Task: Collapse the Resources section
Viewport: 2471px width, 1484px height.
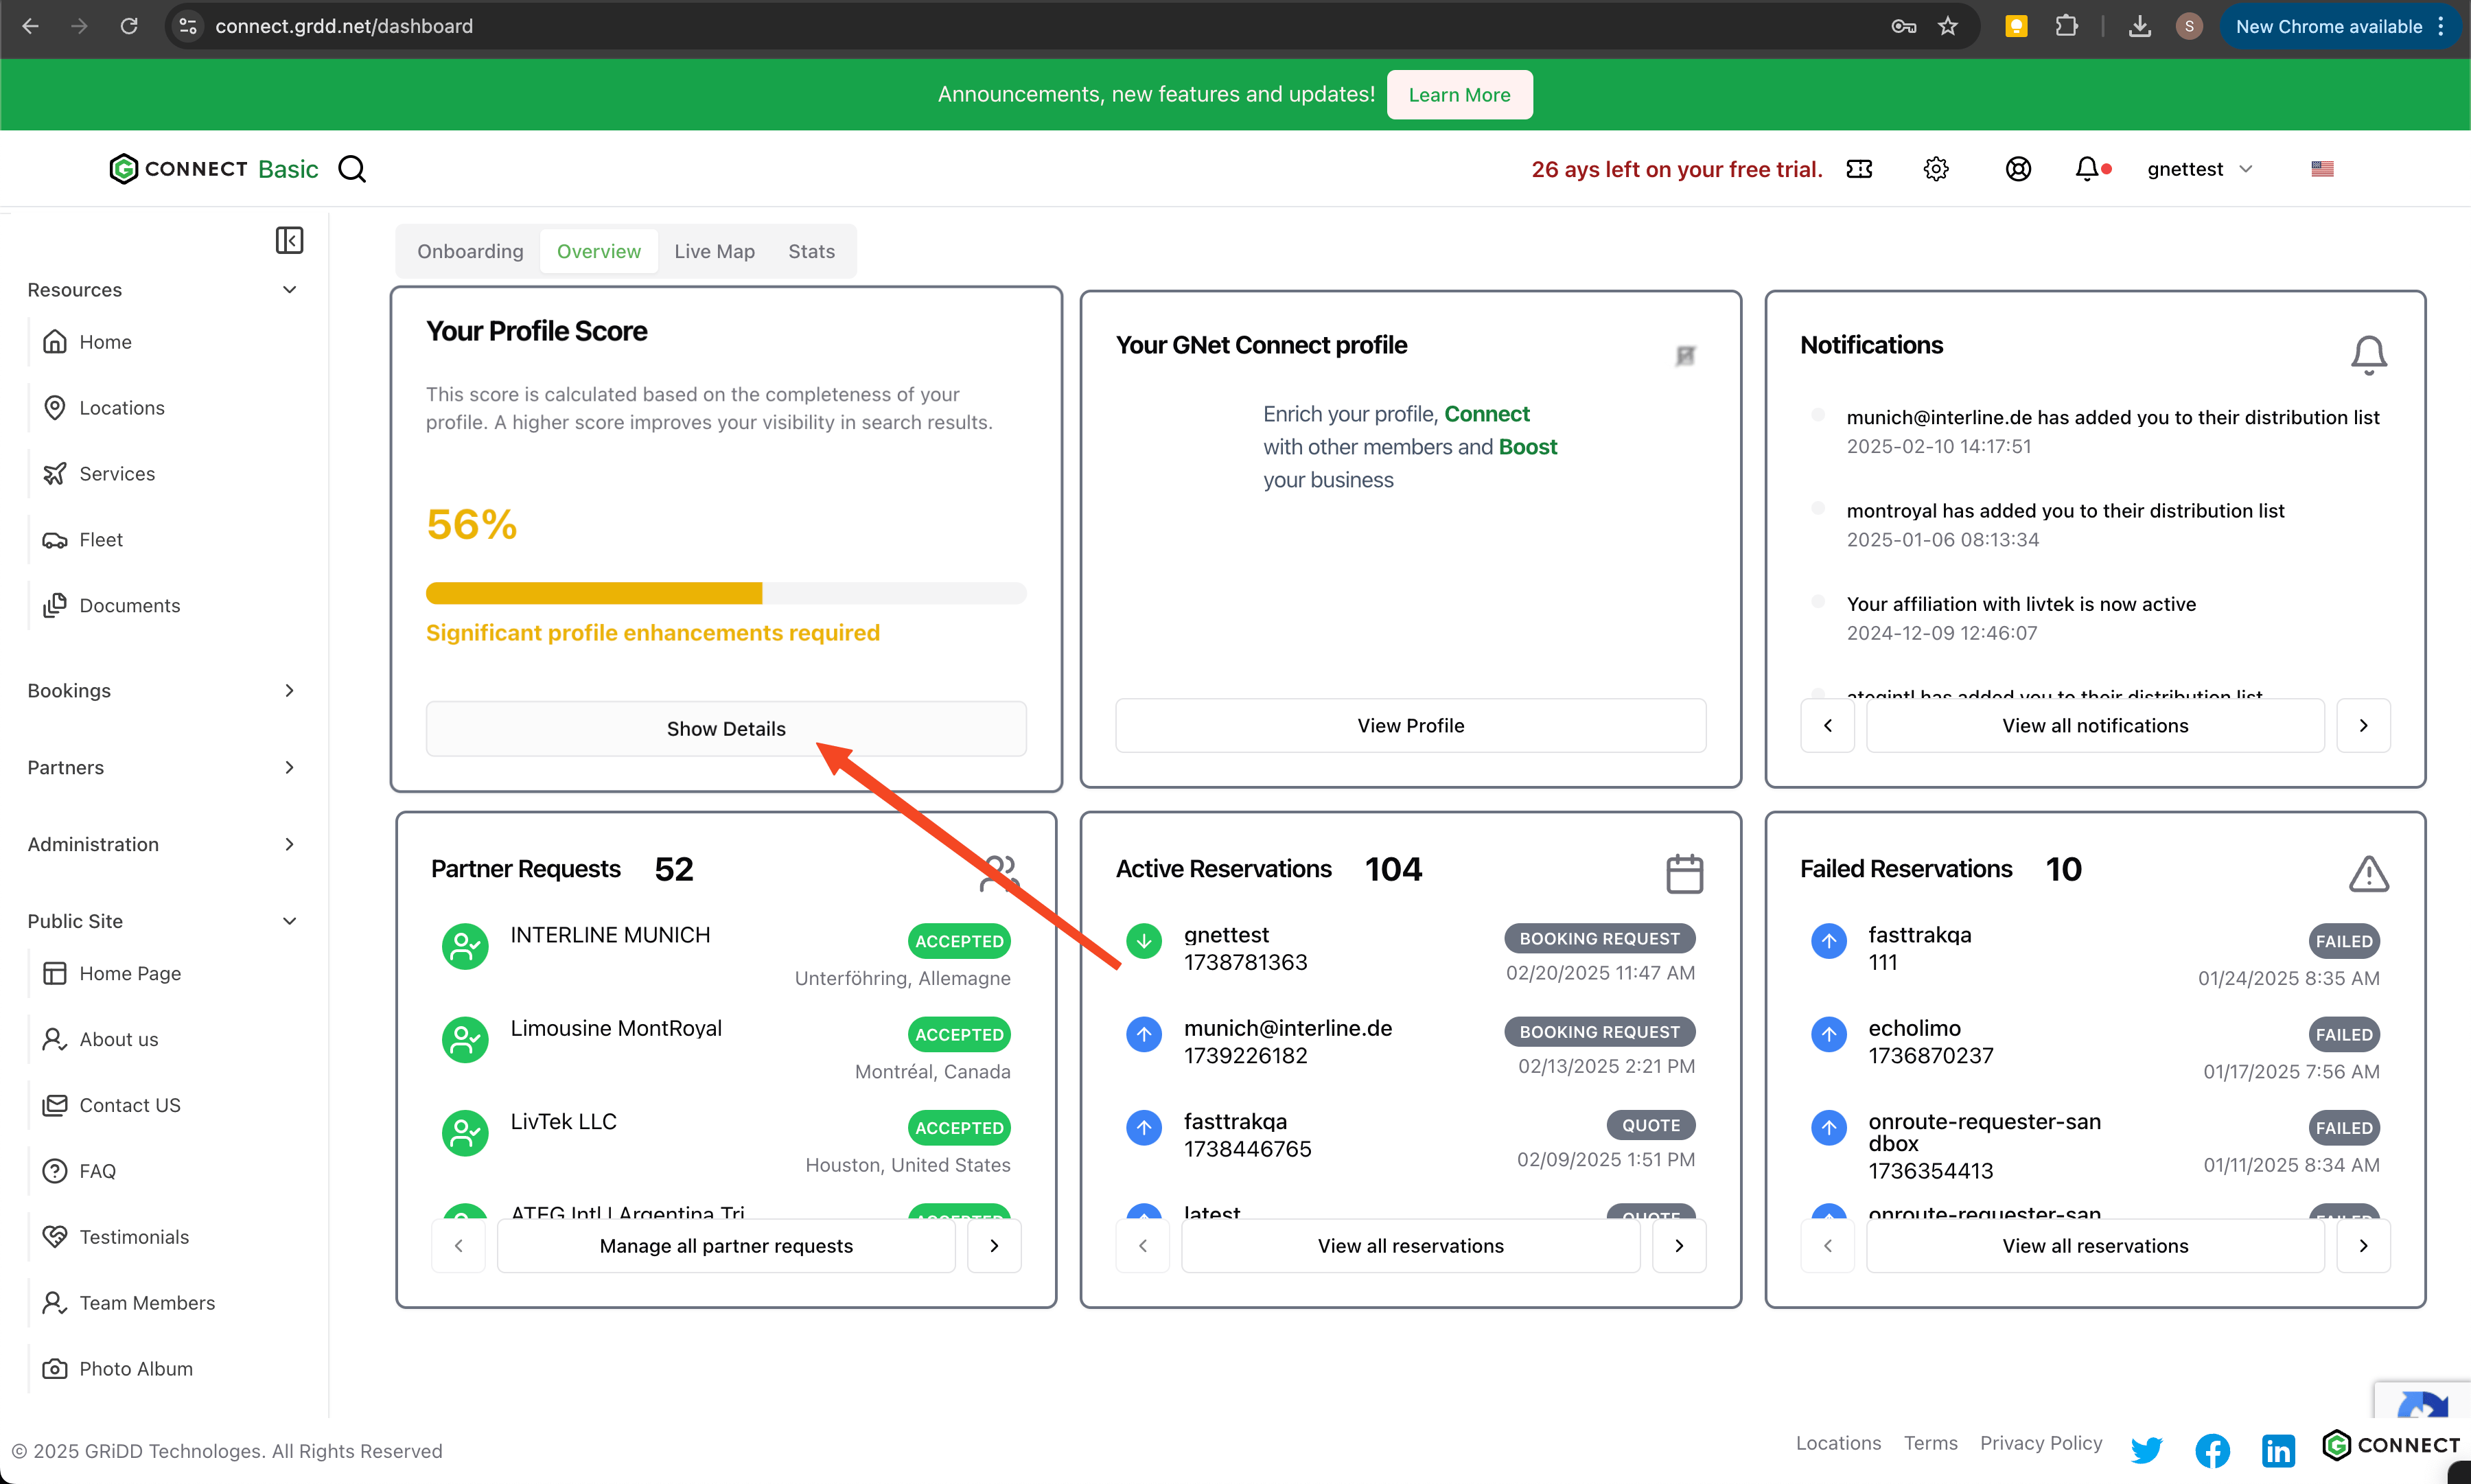Action: pos(162,290)
